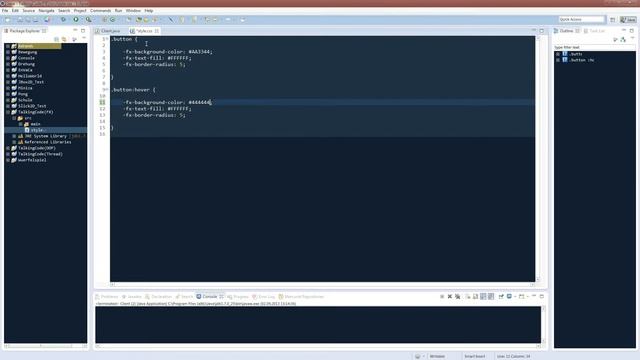Click the Outline filter text field
The image size is (640, 360).
(x=594, y=47)
